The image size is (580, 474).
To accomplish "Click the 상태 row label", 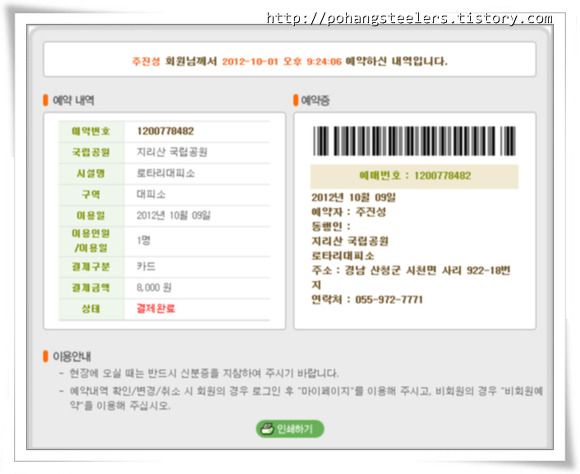I will pyautogui.click(x=91, y=309).
